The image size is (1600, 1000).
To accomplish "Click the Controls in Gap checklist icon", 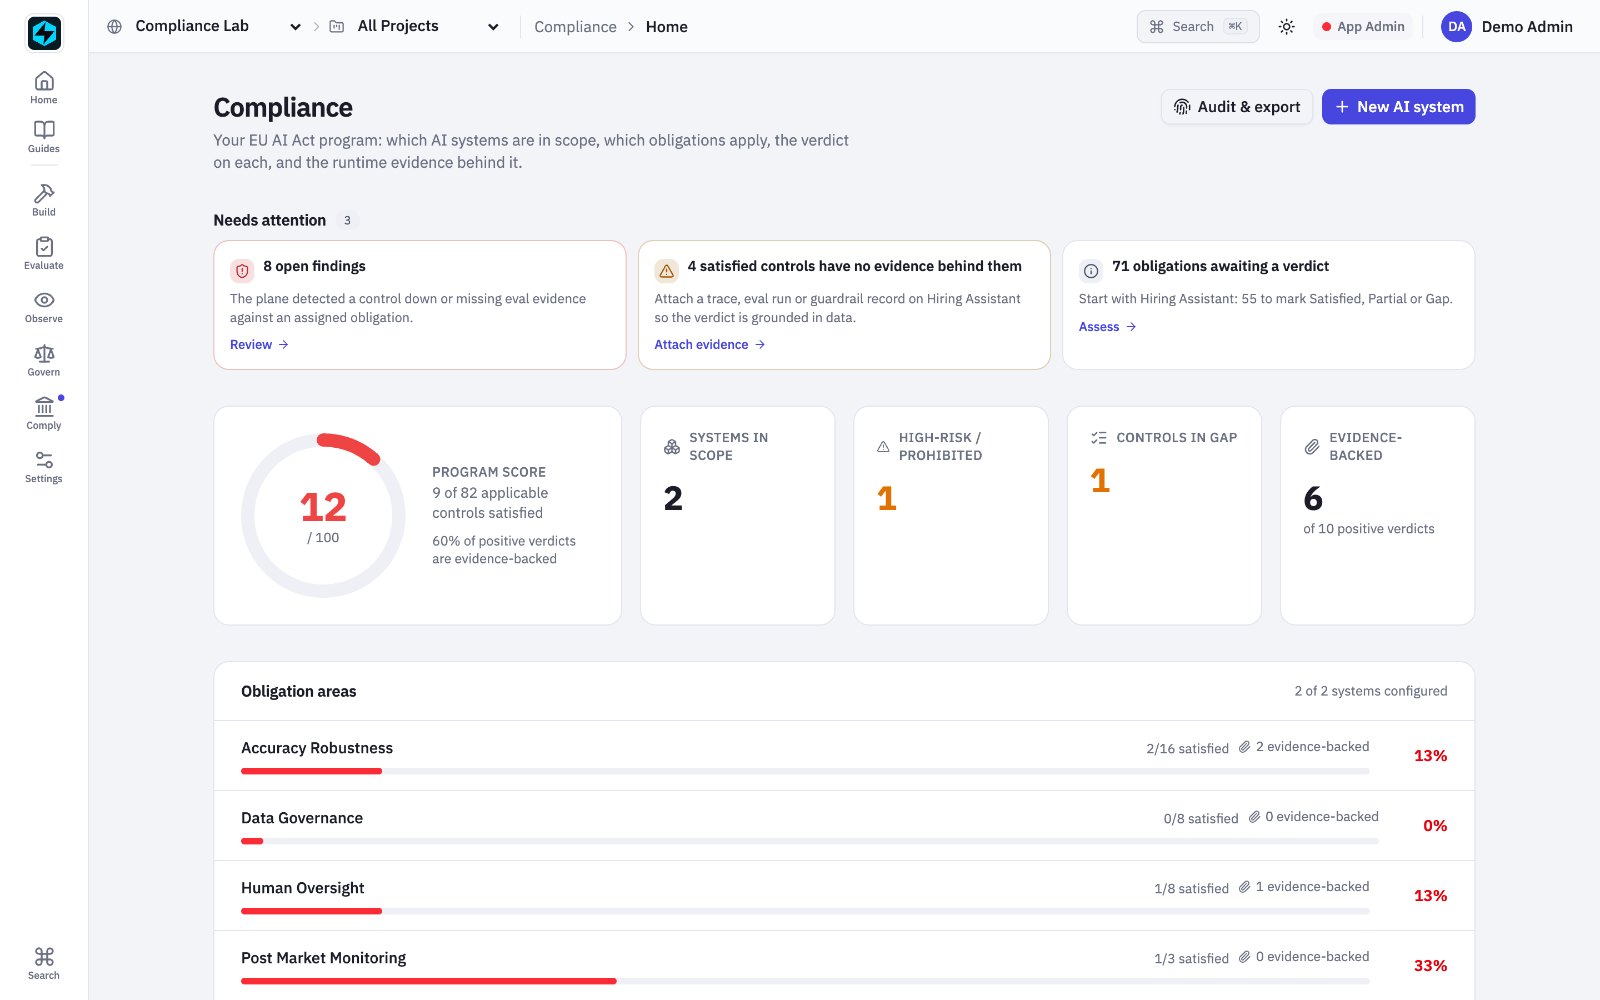I will click(x=1099, y=438).
